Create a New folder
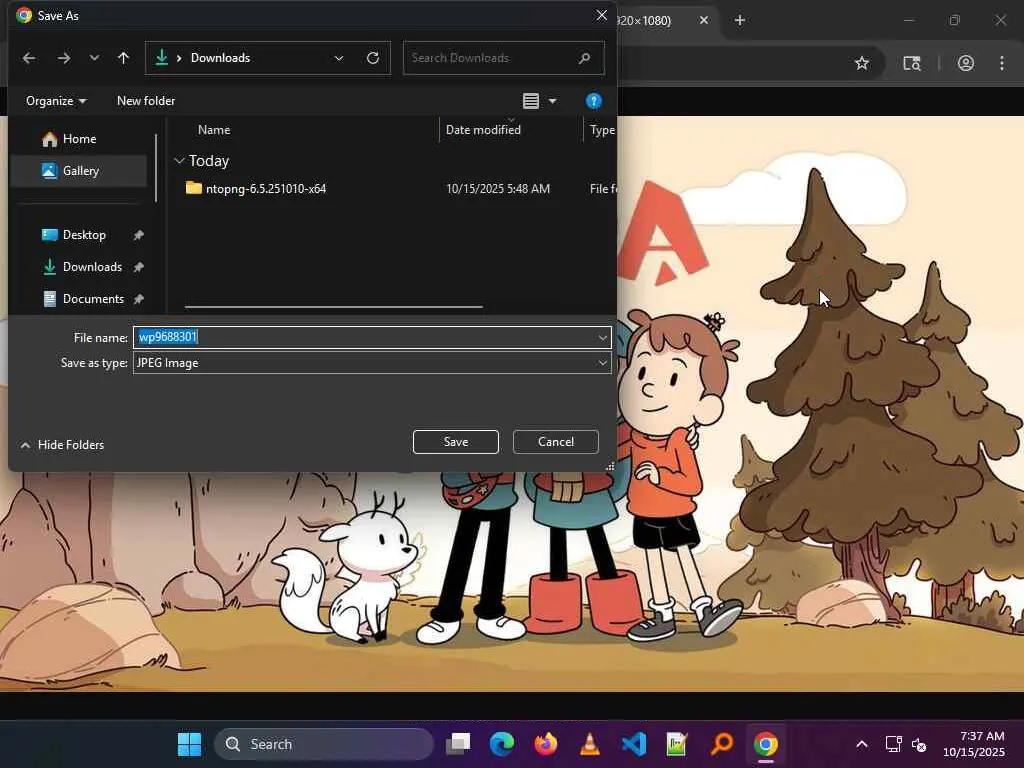1024x768 pixels. pos(146,101)
